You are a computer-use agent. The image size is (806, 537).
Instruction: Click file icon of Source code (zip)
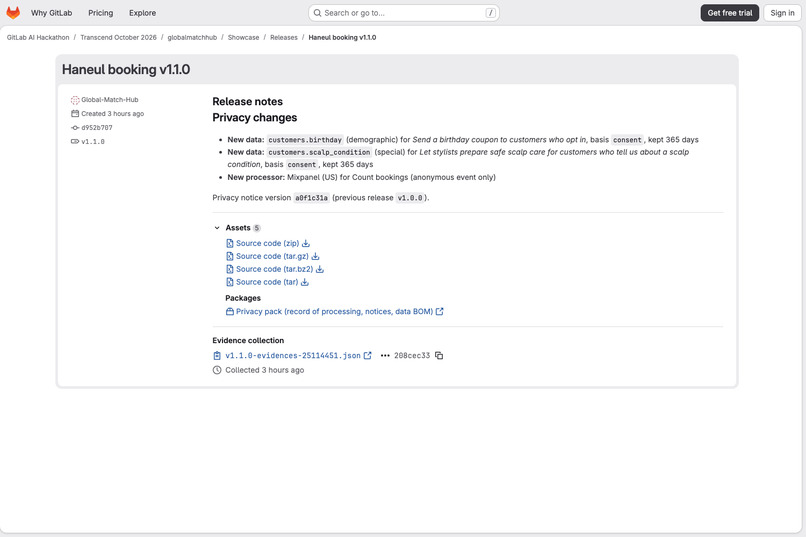click(230, 244)
